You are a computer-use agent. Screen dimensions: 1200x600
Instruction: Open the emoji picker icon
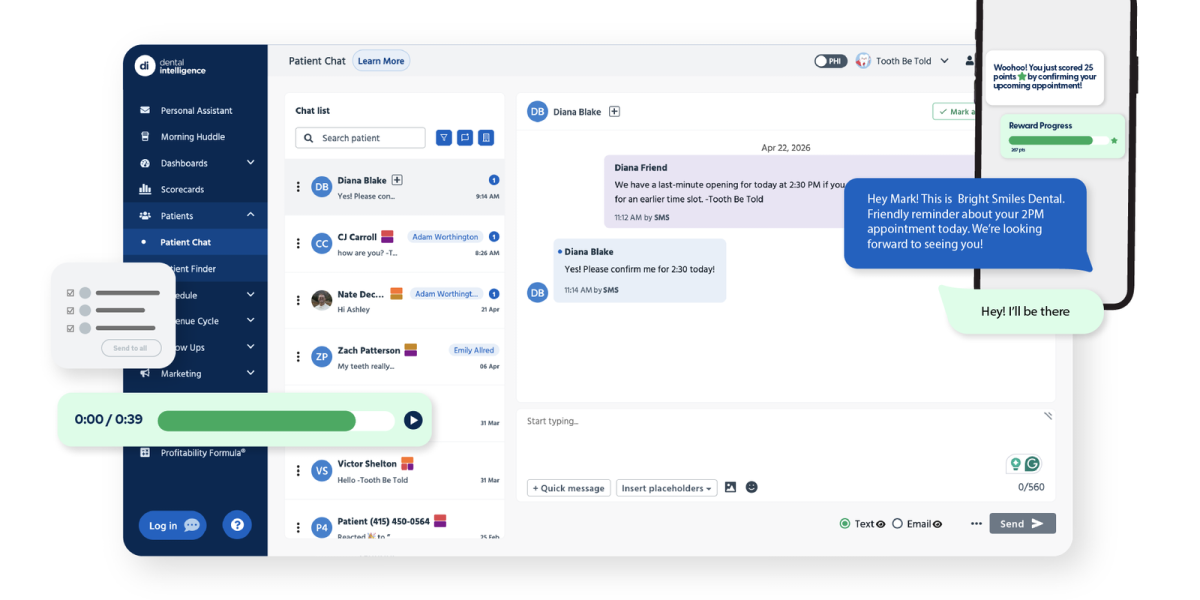[752, 487]
